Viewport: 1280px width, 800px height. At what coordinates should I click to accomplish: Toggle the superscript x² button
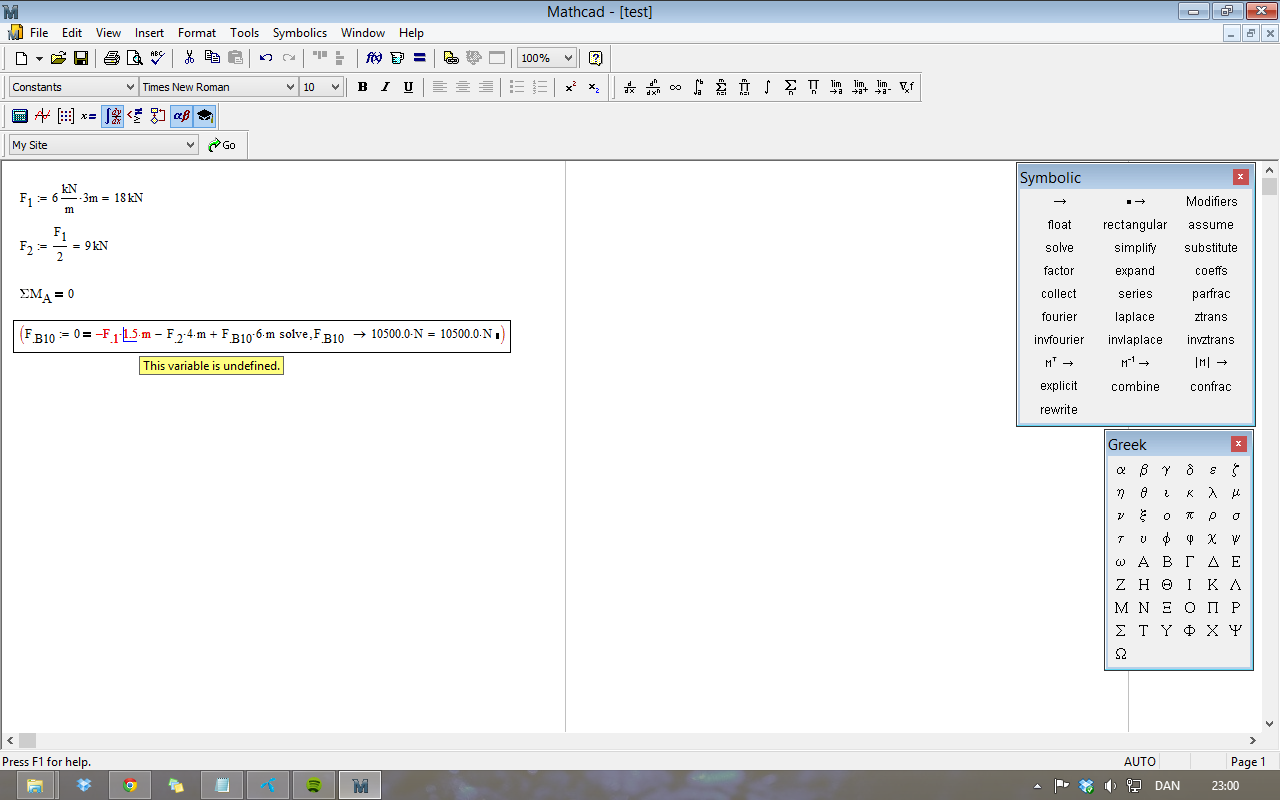click(570, 87)
